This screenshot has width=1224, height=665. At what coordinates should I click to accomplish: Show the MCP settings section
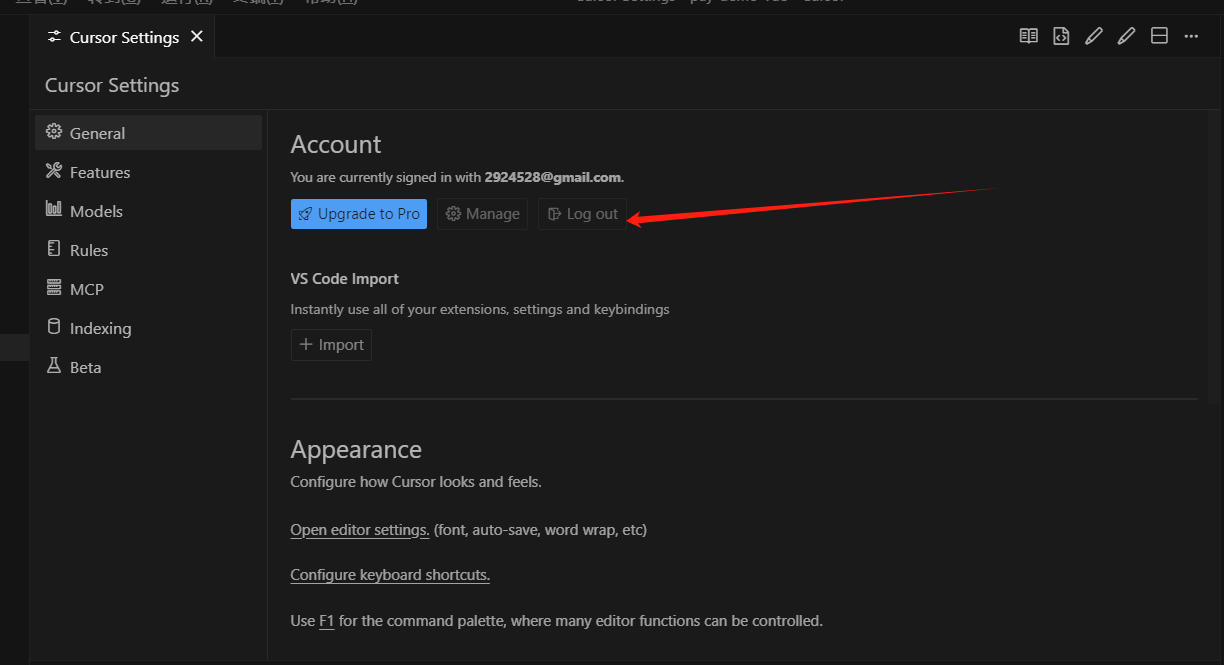click(149, 289)
